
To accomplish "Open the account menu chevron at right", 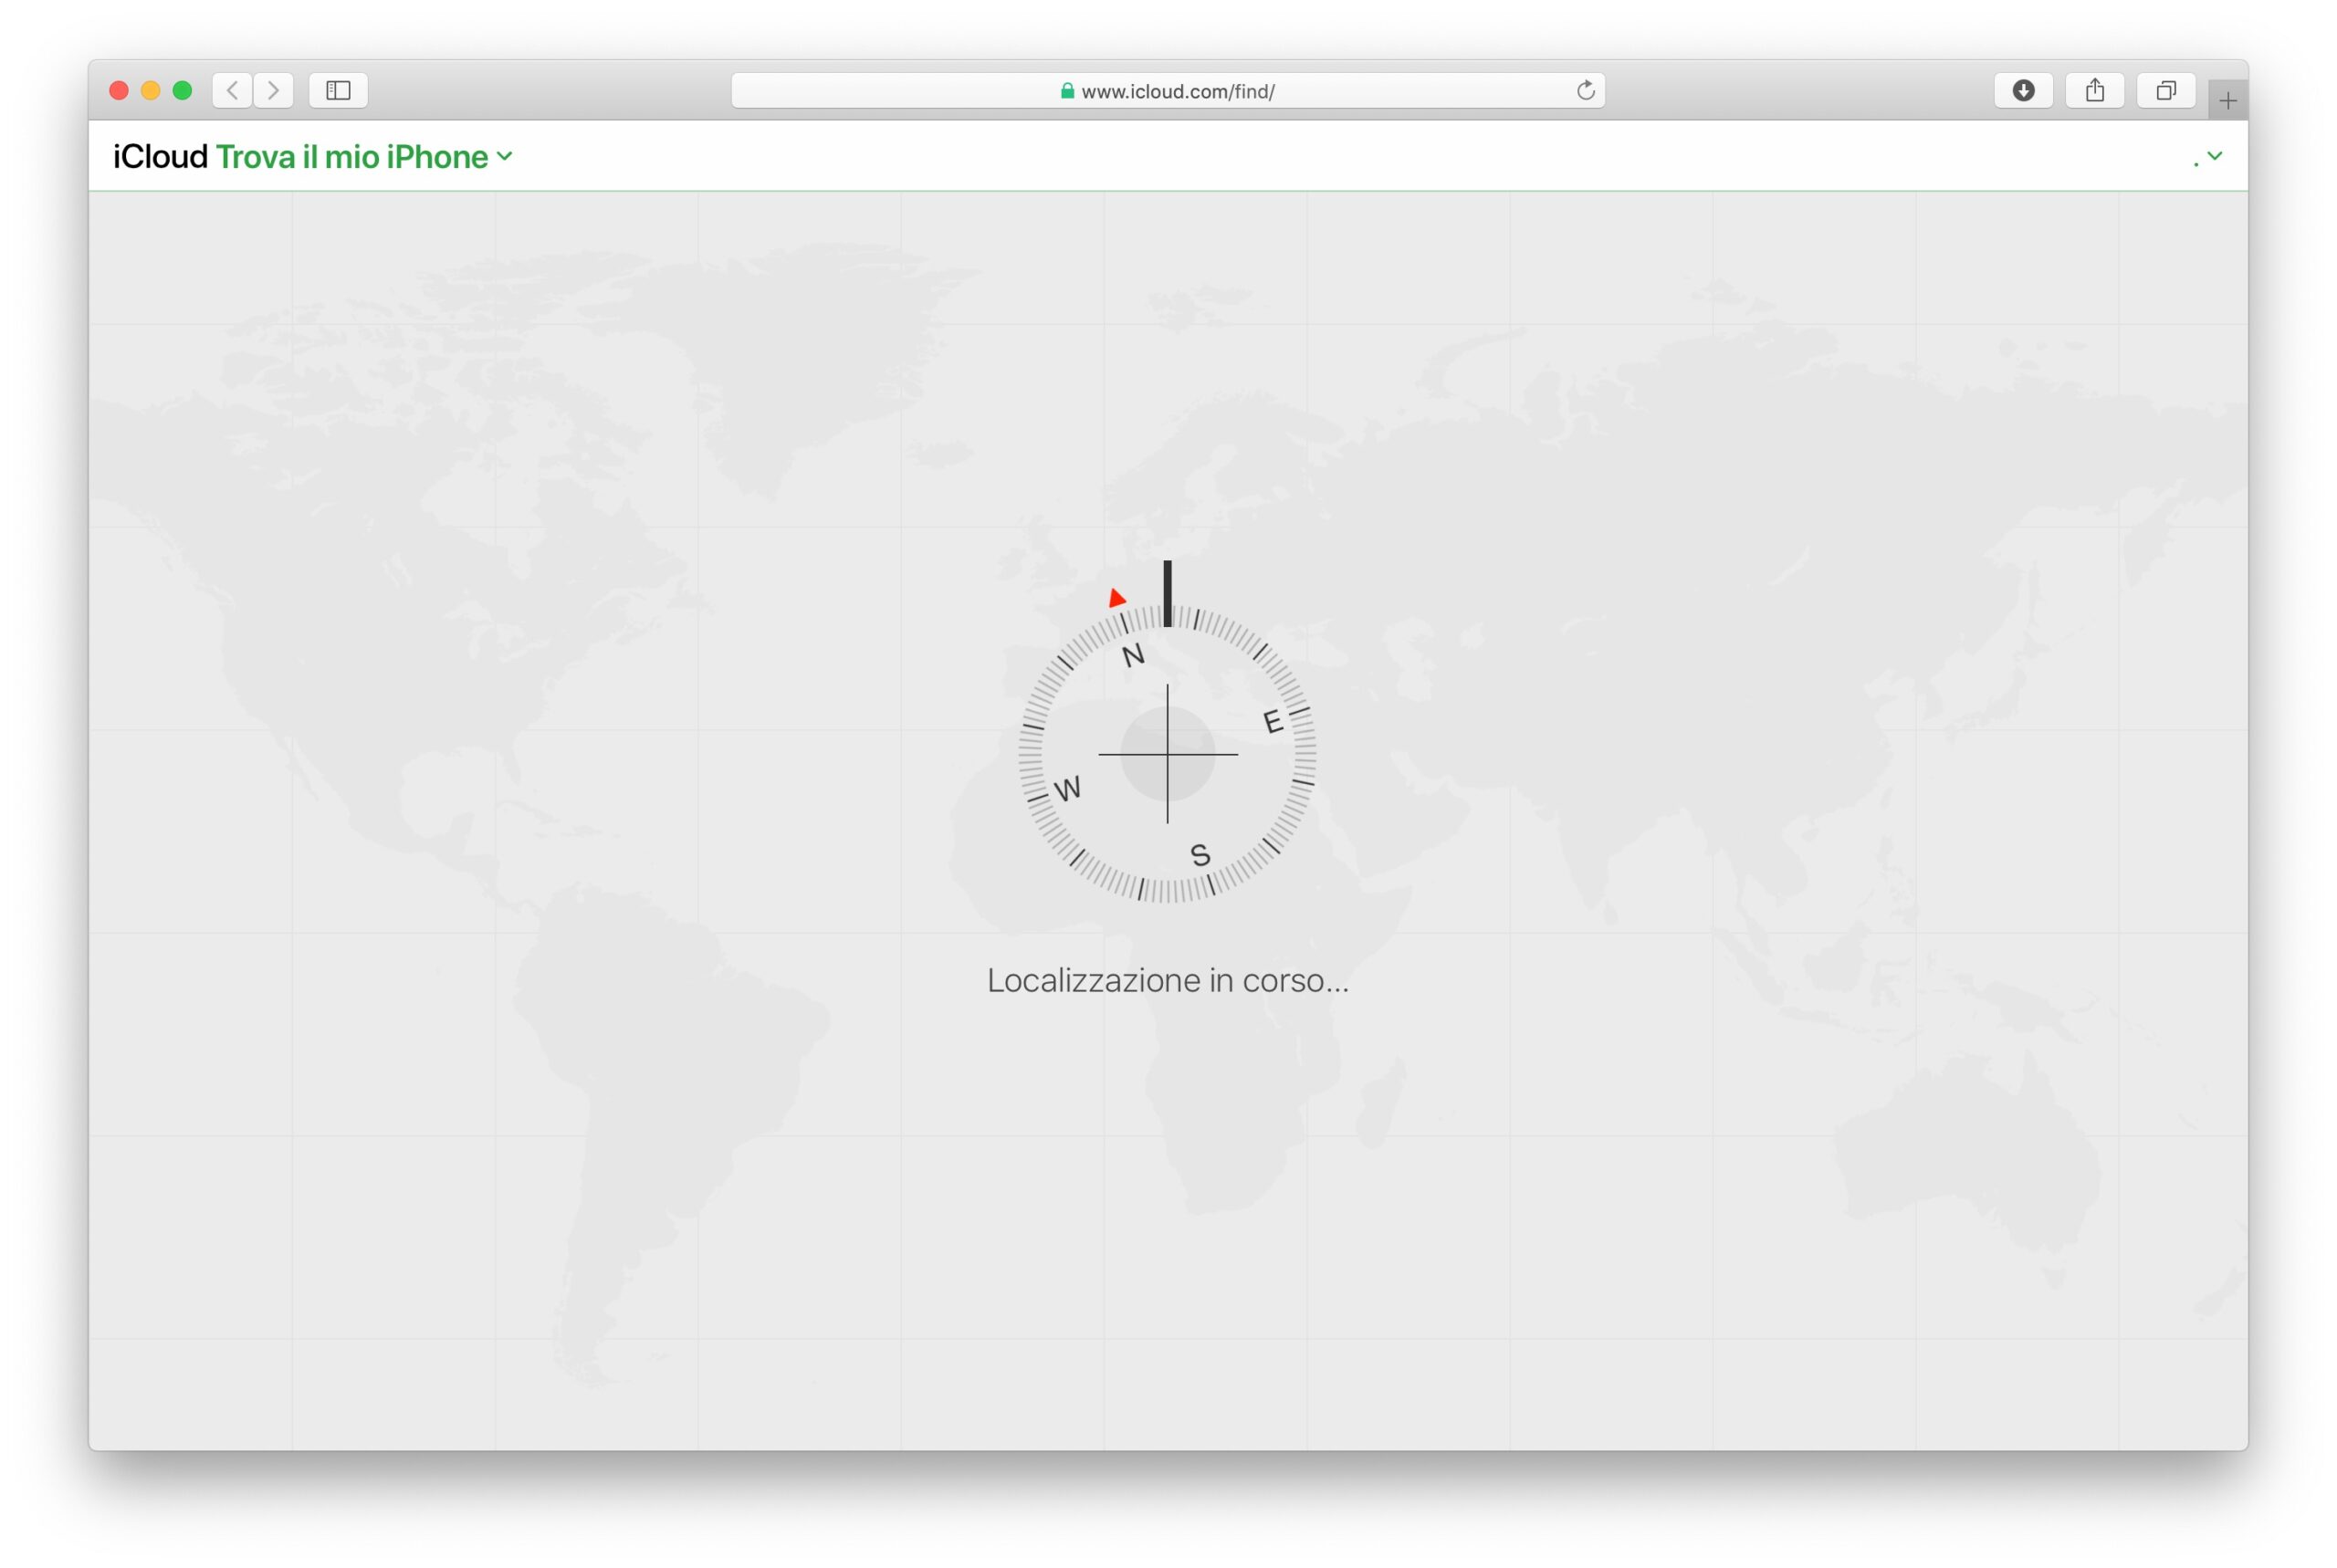I will 2214,156.
